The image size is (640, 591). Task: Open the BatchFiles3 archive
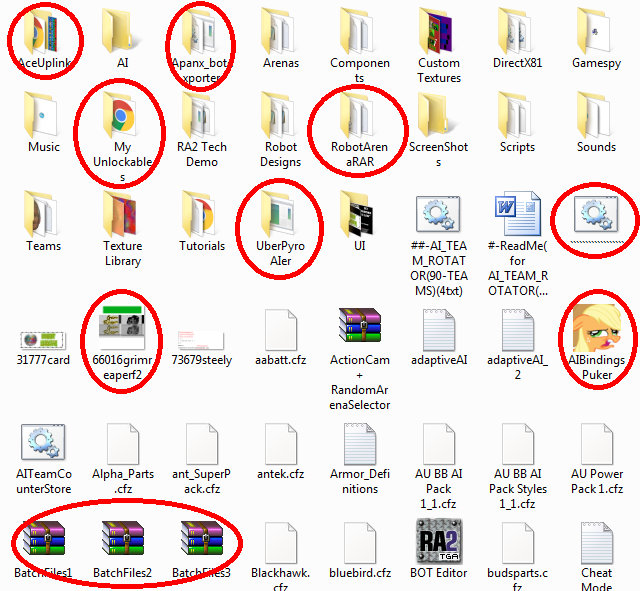[201, 541]
